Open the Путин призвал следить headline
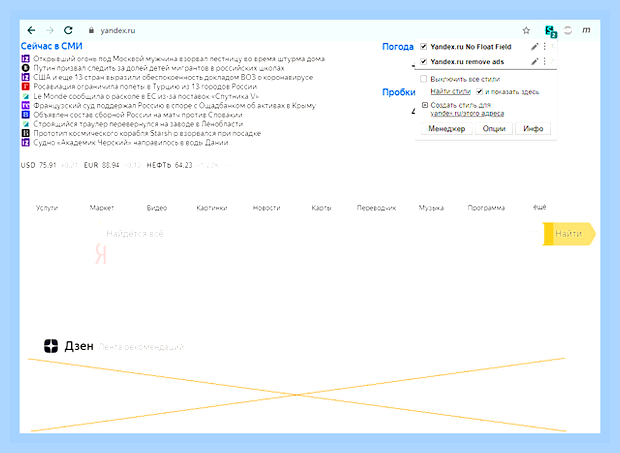The image size is (620, 453). (x=159, y=68)
